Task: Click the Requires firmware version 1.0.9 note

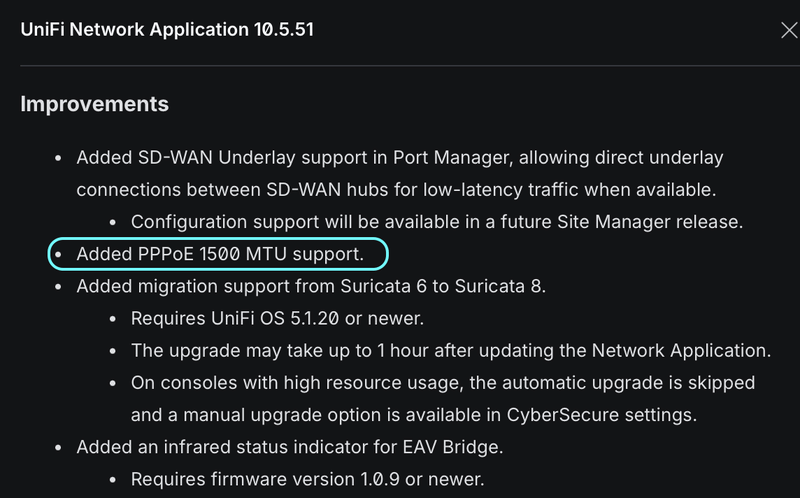Action: [307, 479]
